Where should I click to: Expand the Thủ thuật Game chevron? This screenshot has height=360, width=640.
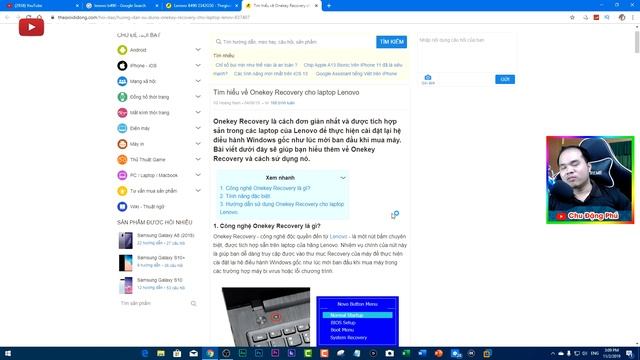[x=198, y=160]
